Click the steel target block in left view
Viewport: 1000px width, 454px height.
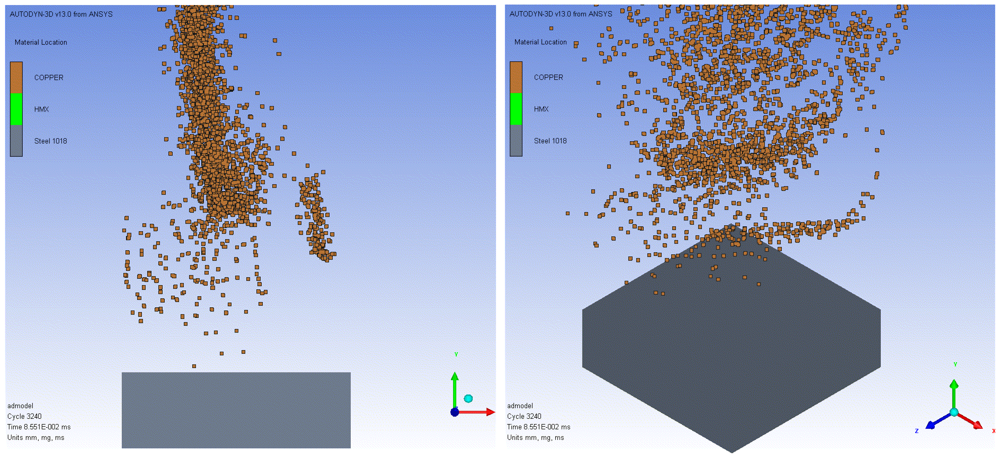click(x=236, y=410)
